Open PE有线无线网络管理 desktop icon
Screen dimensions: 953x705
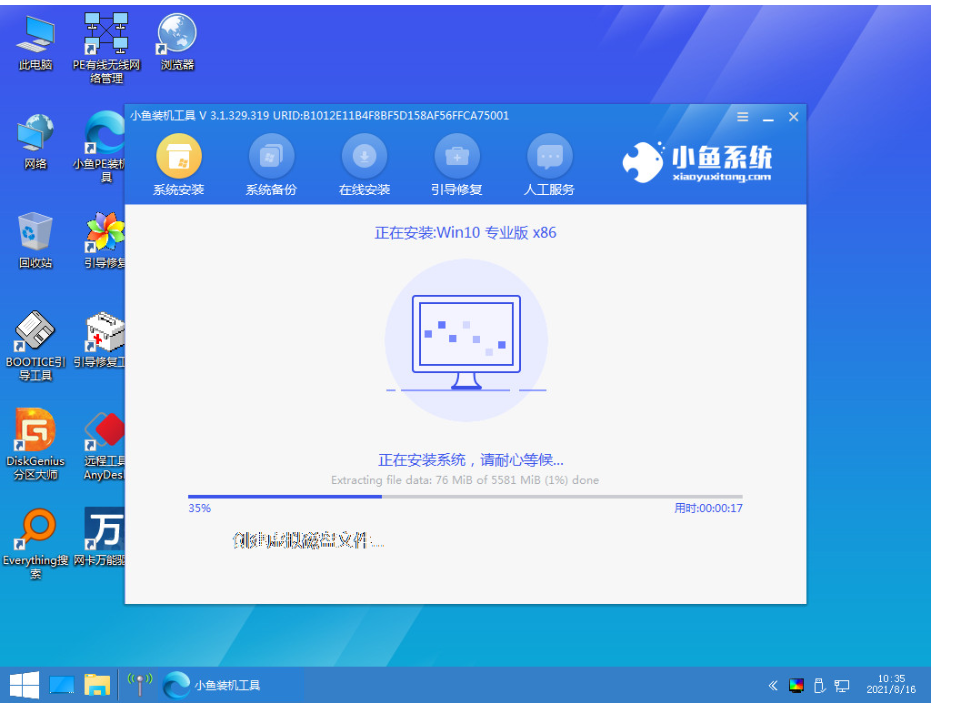(106, 48)
